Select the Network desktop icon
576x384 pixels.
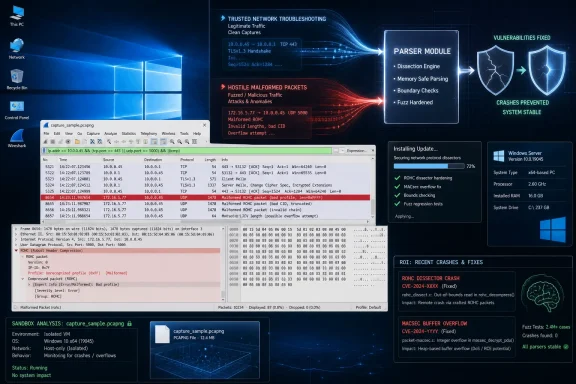pyautogui.click(x=17, y=49)
